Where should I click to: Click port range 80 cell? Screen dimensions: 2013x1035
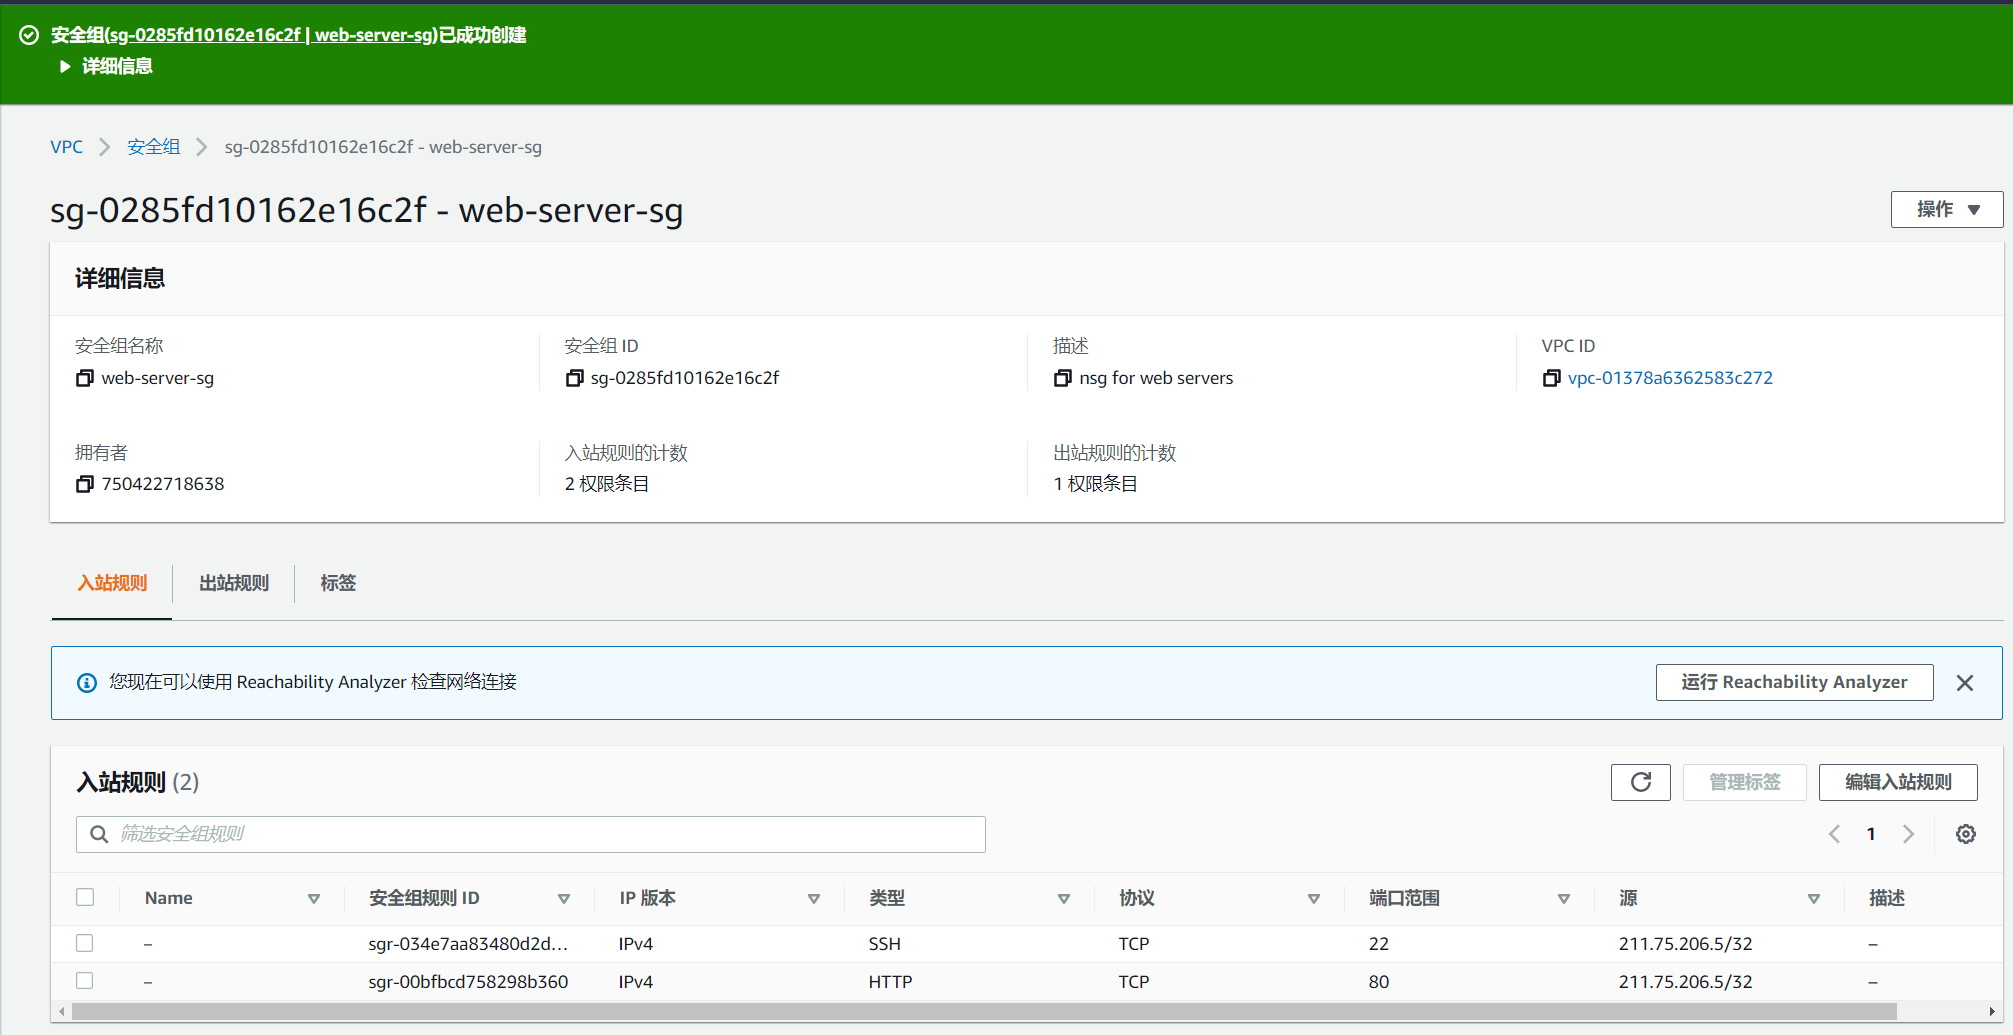[1378, 982]
